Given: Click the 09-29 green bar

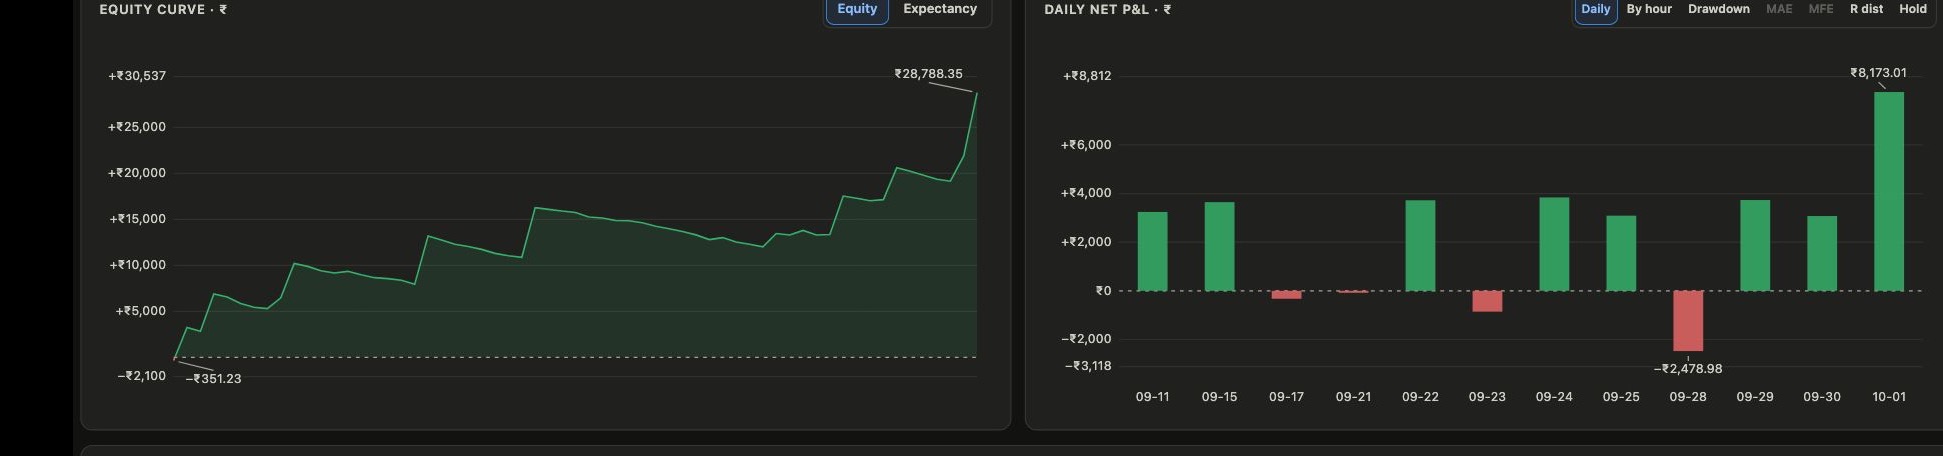Looking at the screenshot, I should [x=1755, y=246].
